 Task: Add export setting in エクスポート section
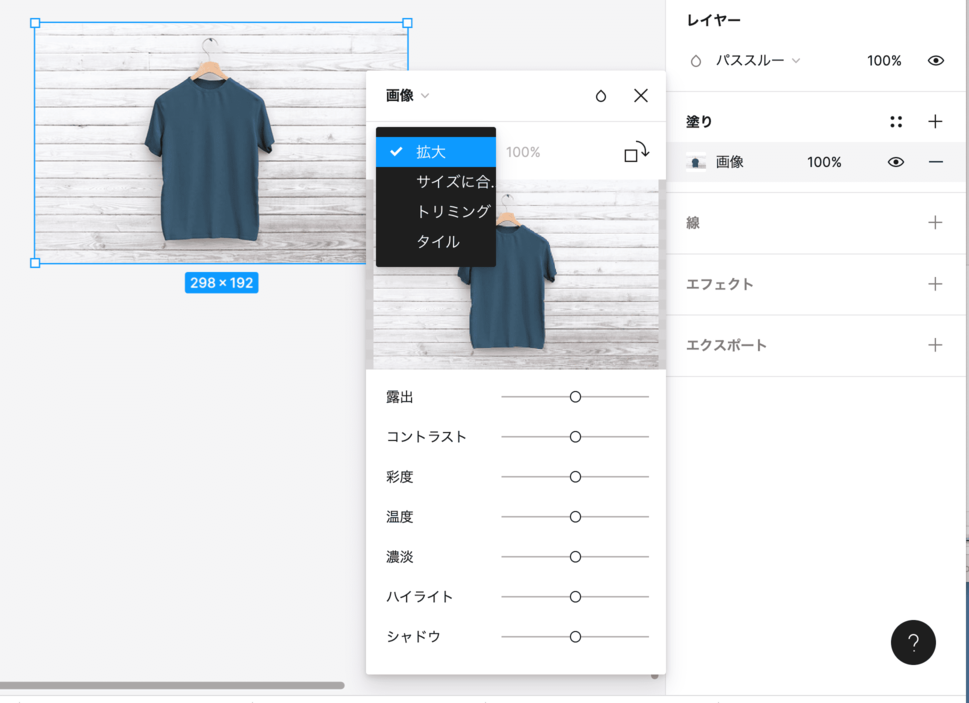935,345
